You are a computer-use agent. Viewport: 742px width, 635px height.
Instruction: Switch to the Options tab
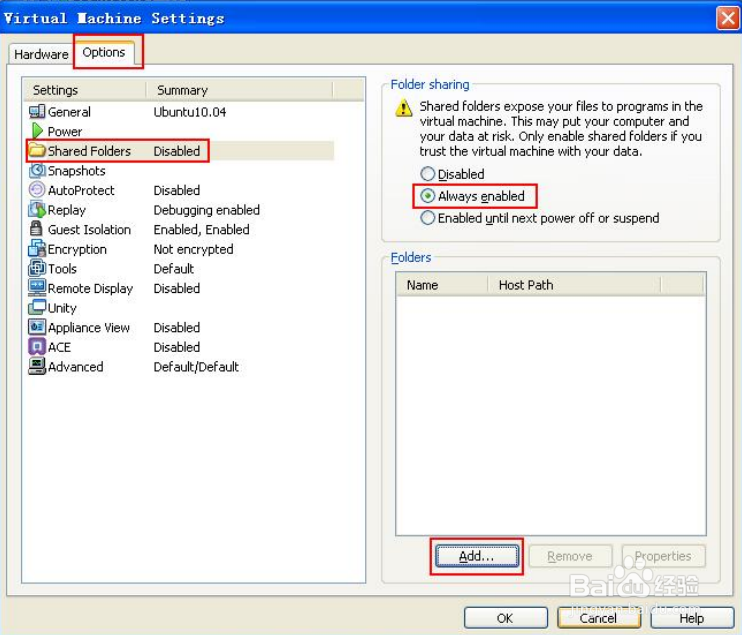(x=104, y=52)
